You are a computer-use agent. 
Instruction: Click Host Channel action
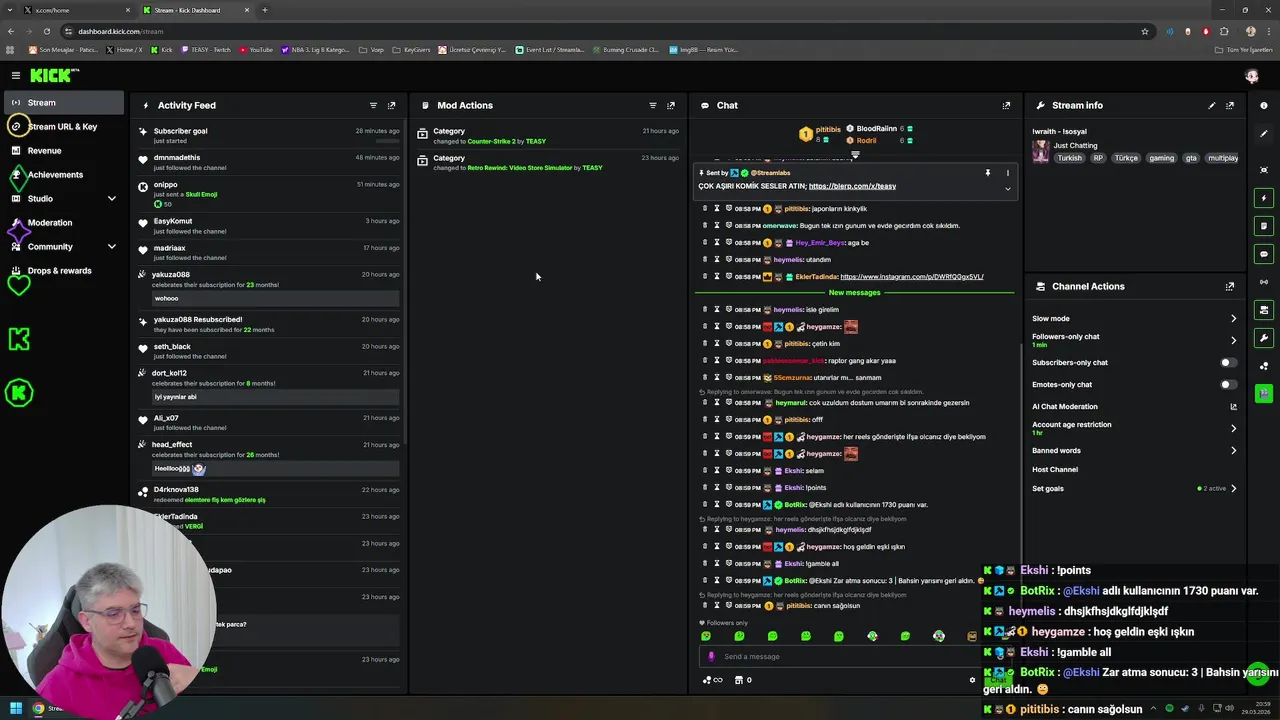pyautogui.click(x=1055, y=470)
